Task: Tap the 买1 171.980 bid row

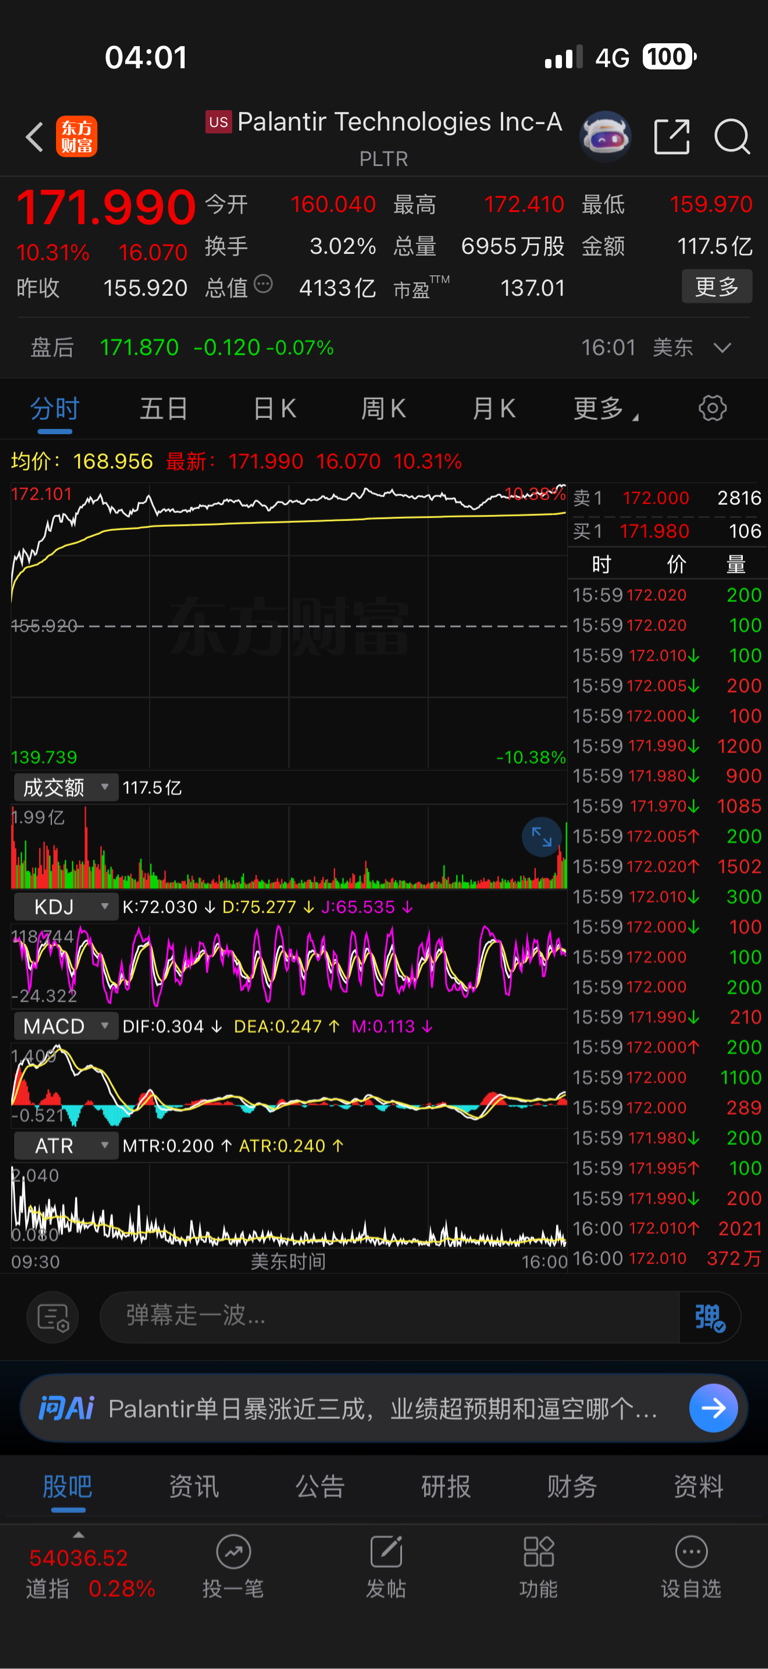Action: coord(667,531)
